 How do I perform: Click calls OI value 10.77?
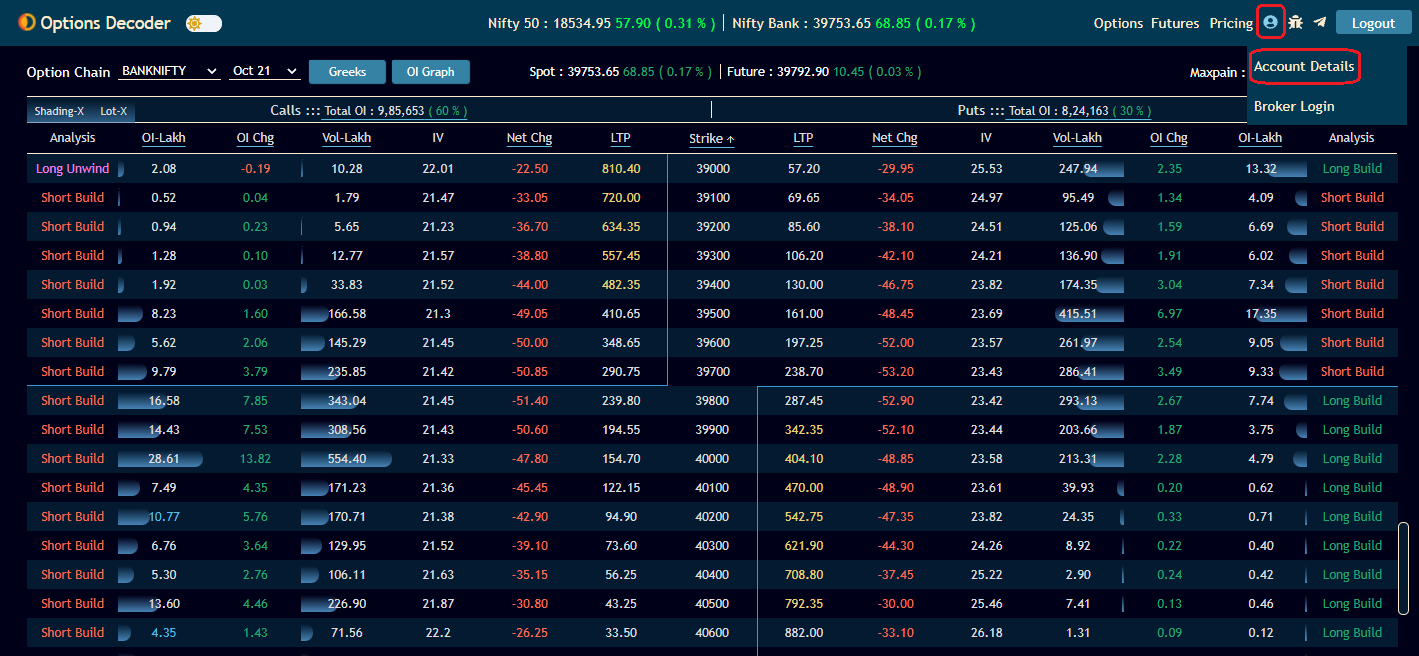pos(163,517)
